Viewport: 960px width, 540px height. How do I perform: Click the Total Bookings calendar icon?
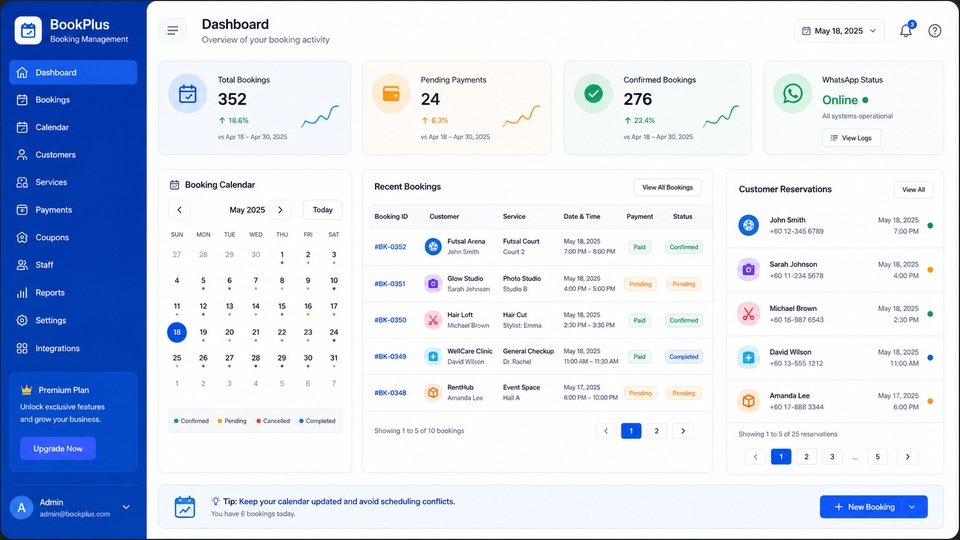point(188,94)
